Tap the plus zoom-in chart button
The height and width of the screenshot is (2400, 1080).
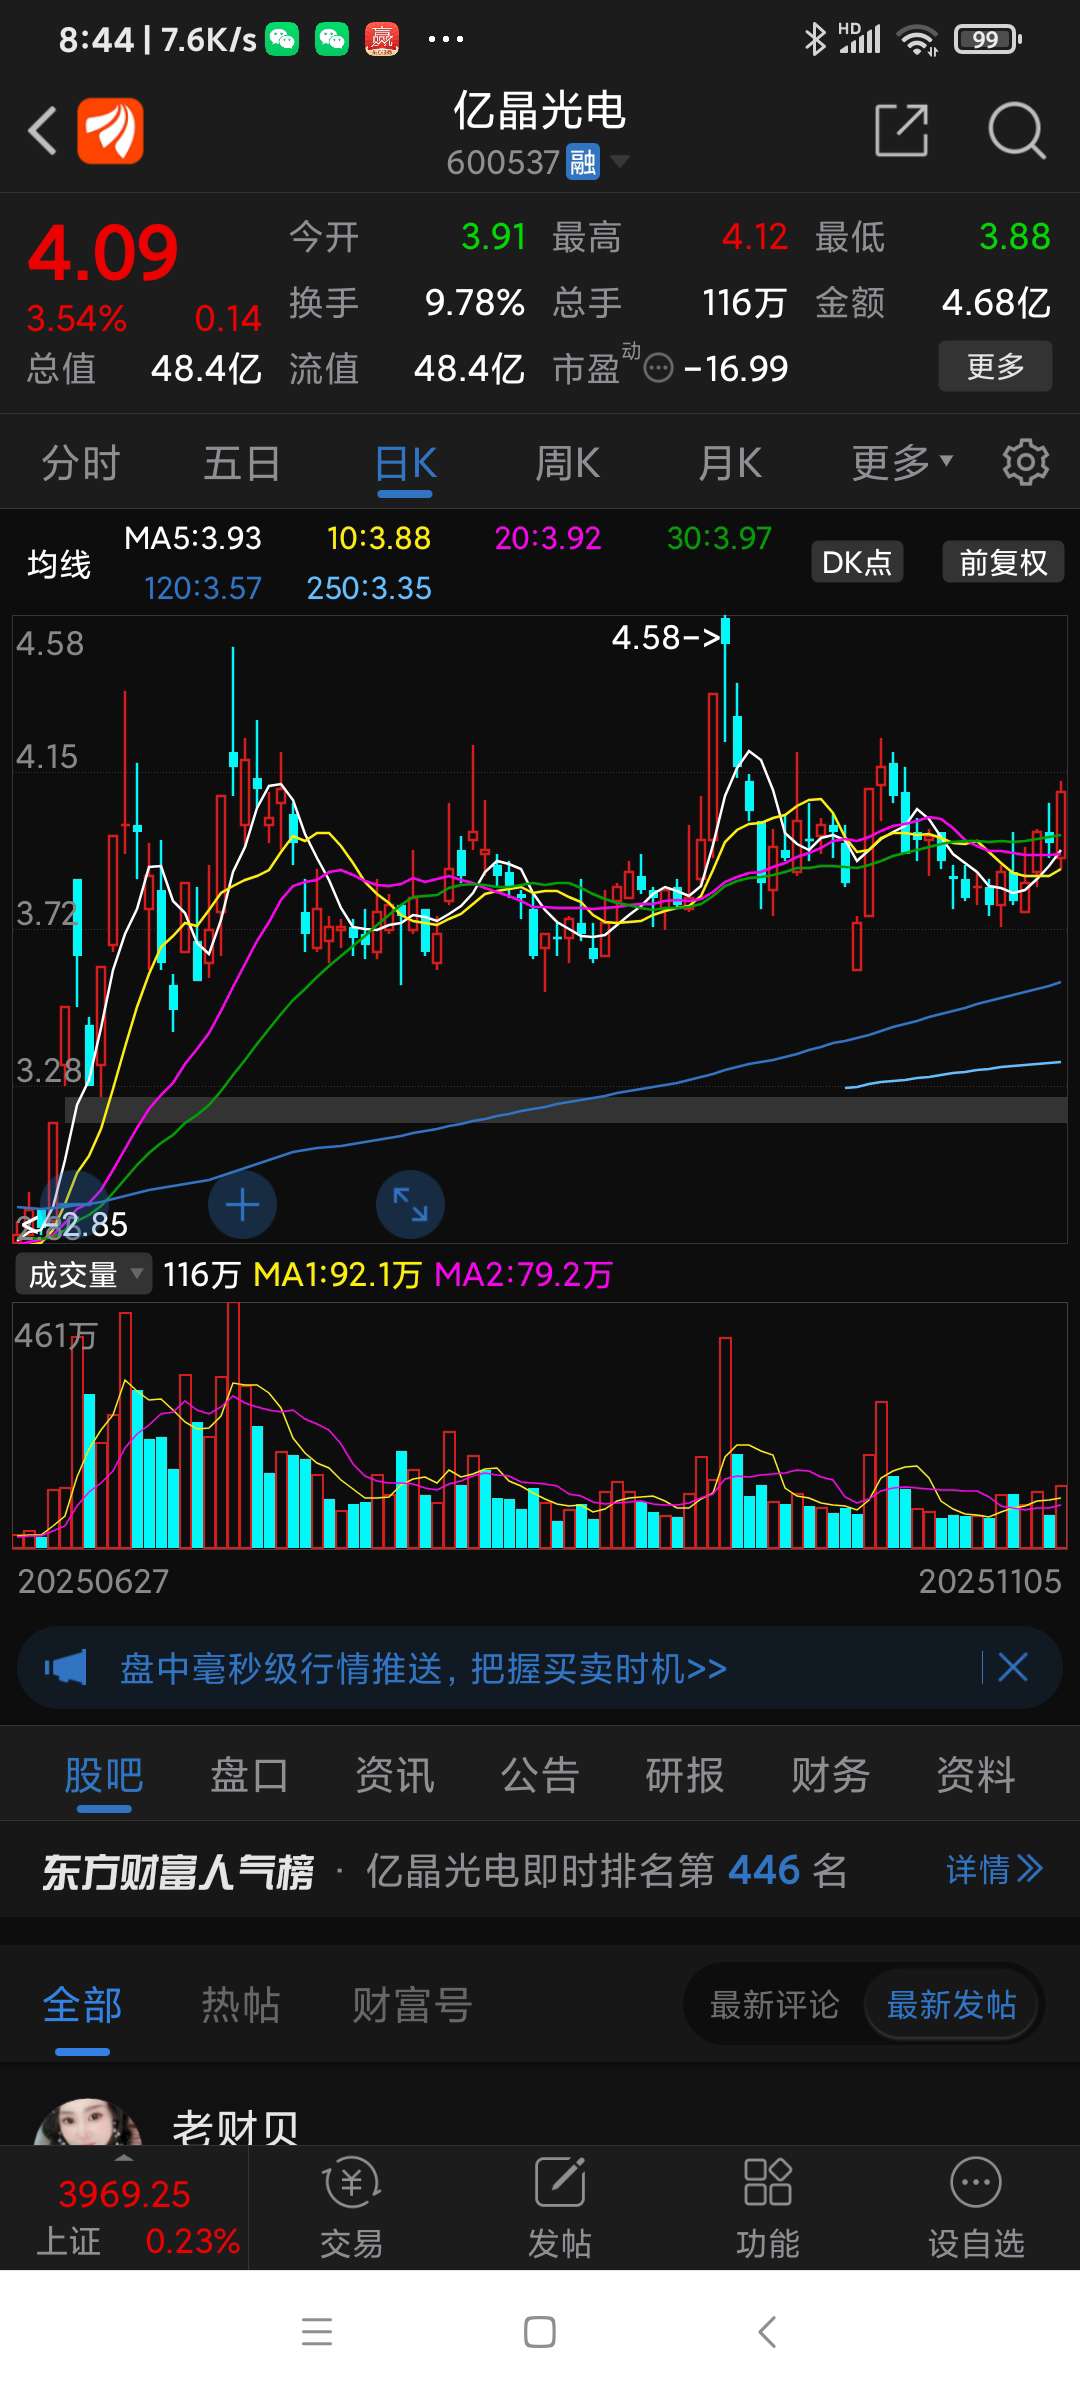[243, 1205]
